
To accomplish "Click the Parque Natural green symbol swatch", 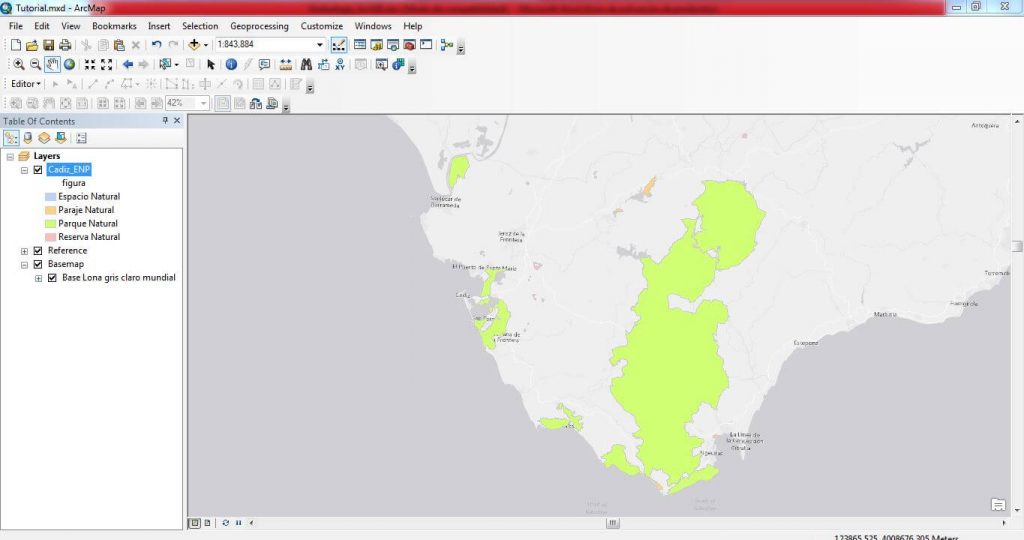I will (50, 224).
